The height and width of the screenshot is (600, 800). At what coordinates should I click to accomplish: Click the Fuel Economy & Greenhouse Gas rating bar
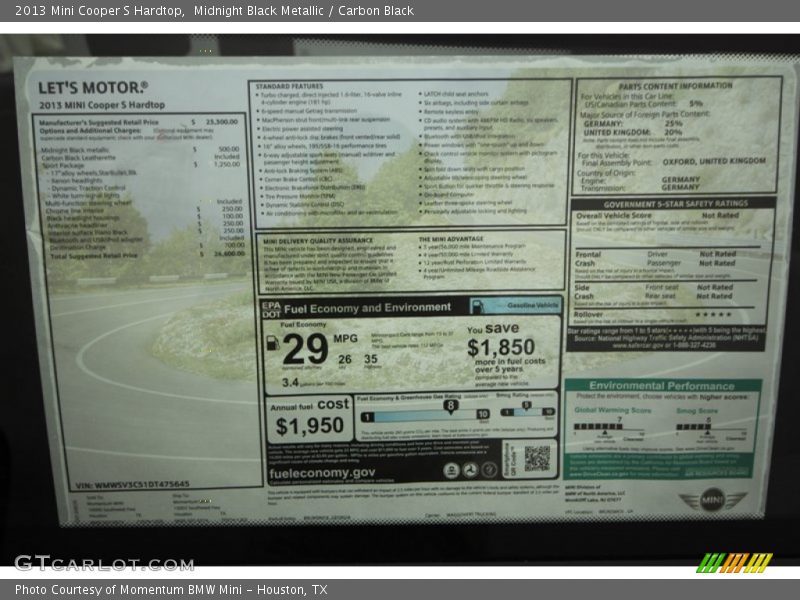[x=425, y=414]
